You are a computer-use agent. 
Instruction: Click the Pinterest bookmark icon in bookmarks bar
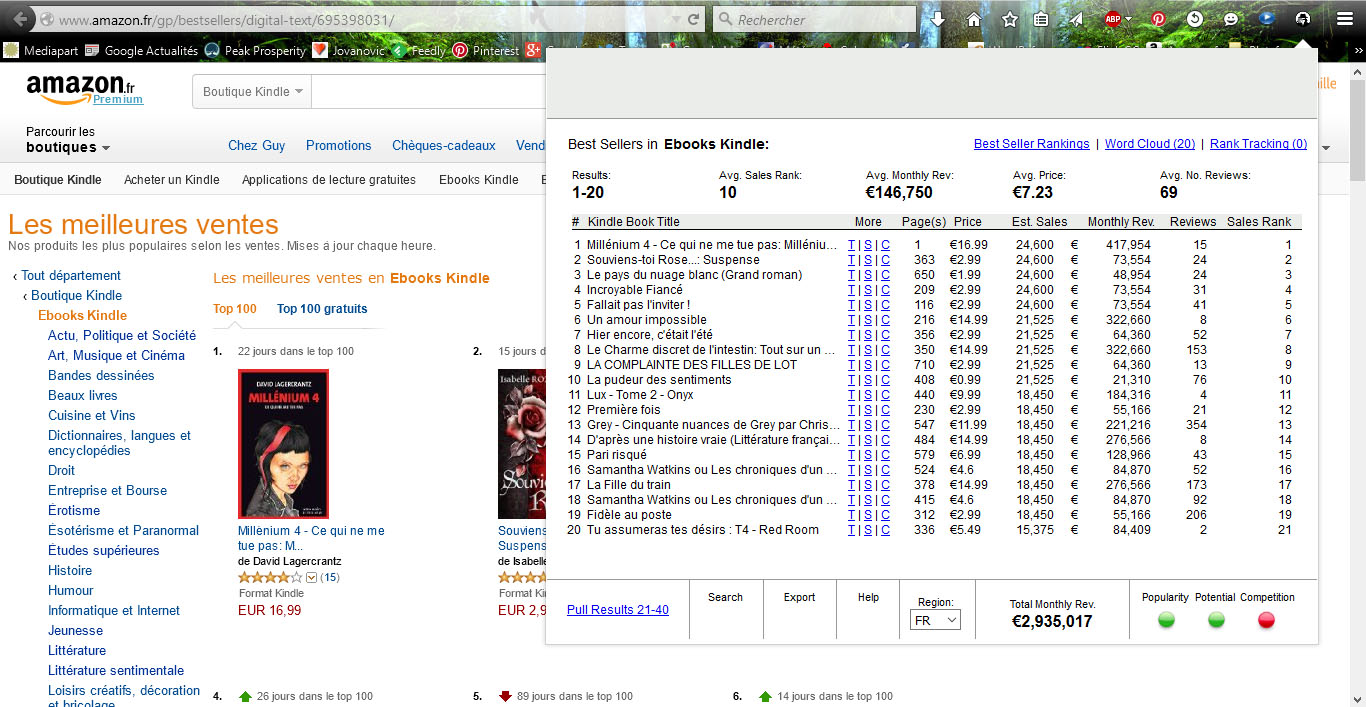click(460, 50)
